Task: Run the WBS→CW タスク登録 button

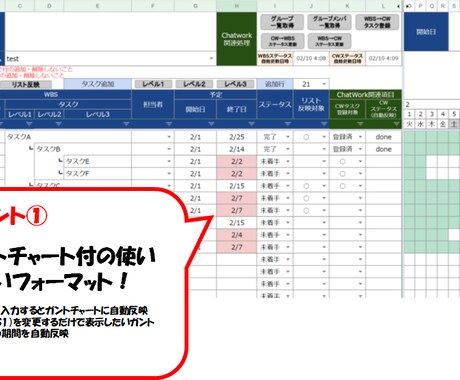Action: 377,22
